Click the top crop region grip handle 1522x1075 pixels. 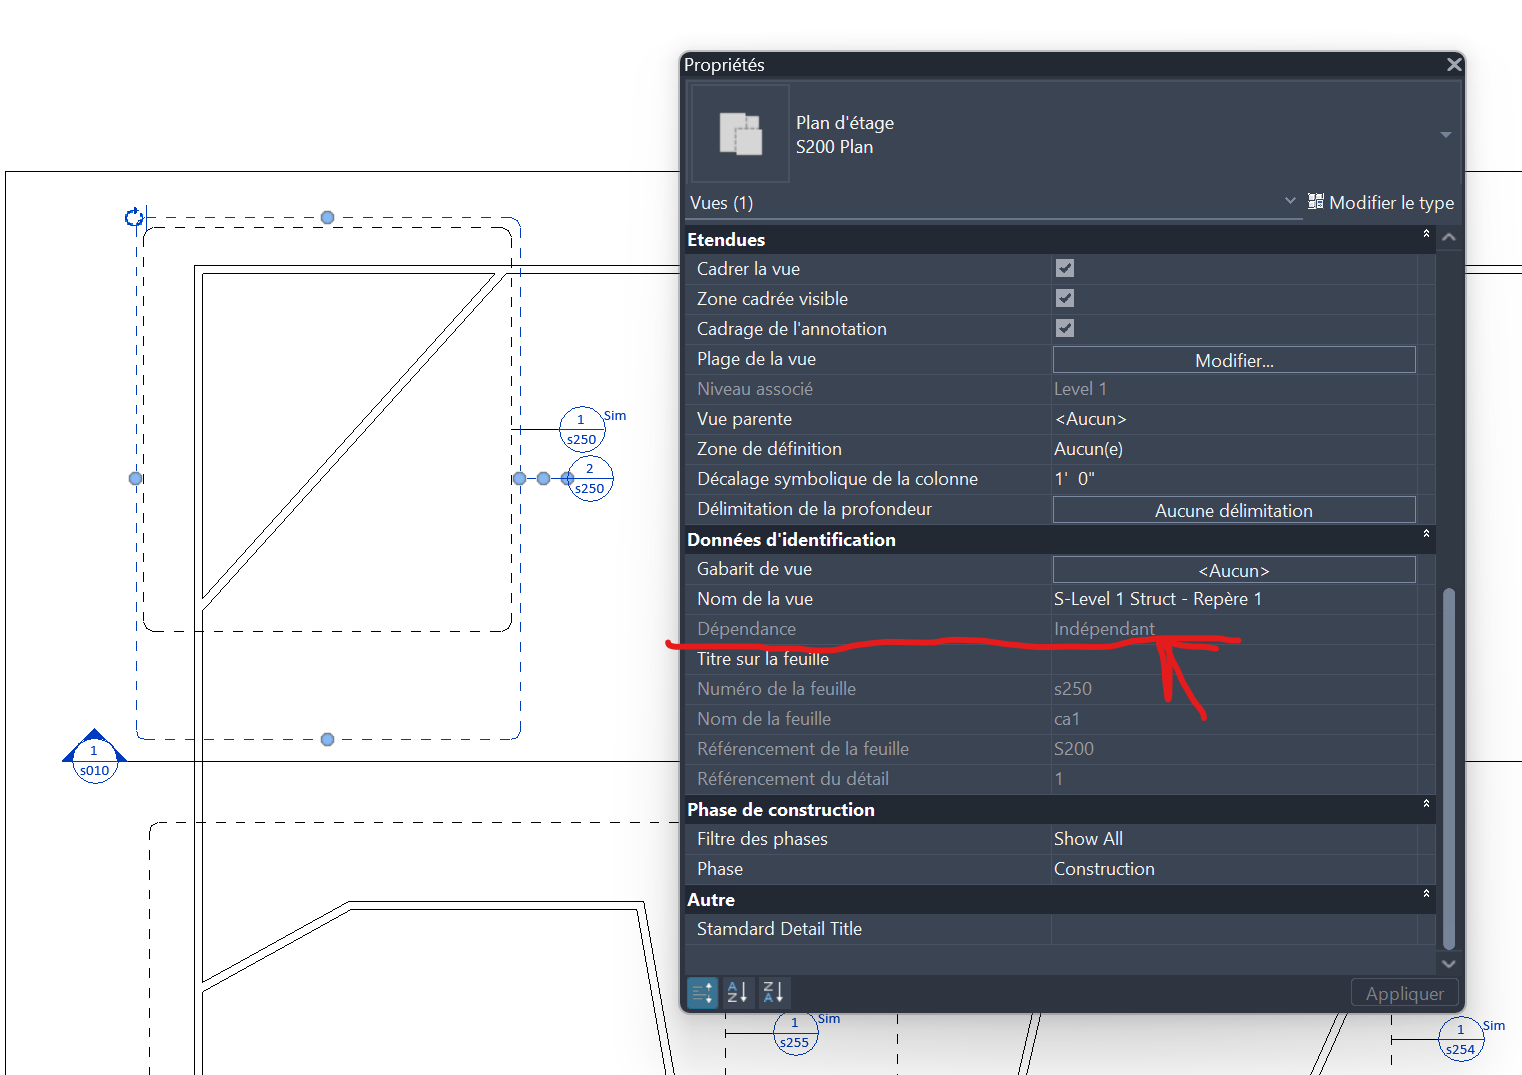click(x=327, y=217)
